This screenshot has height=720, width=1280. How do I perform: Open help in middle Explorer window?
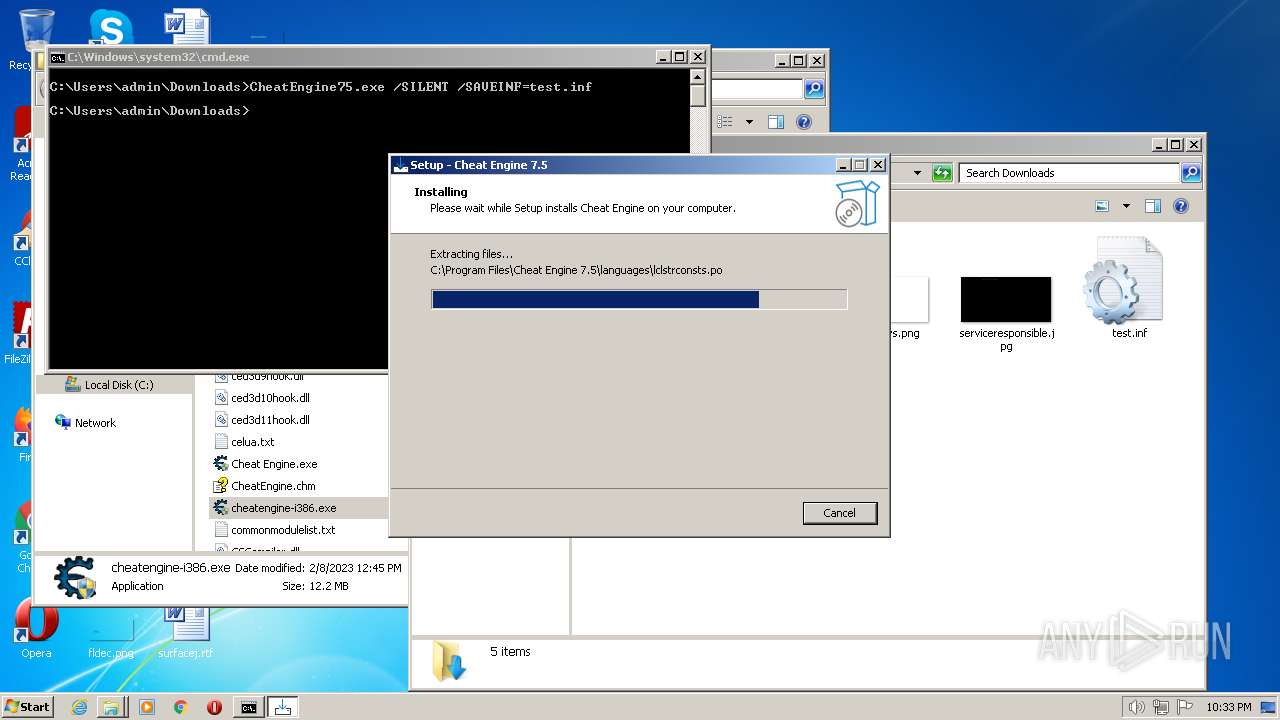coord(803,122)
